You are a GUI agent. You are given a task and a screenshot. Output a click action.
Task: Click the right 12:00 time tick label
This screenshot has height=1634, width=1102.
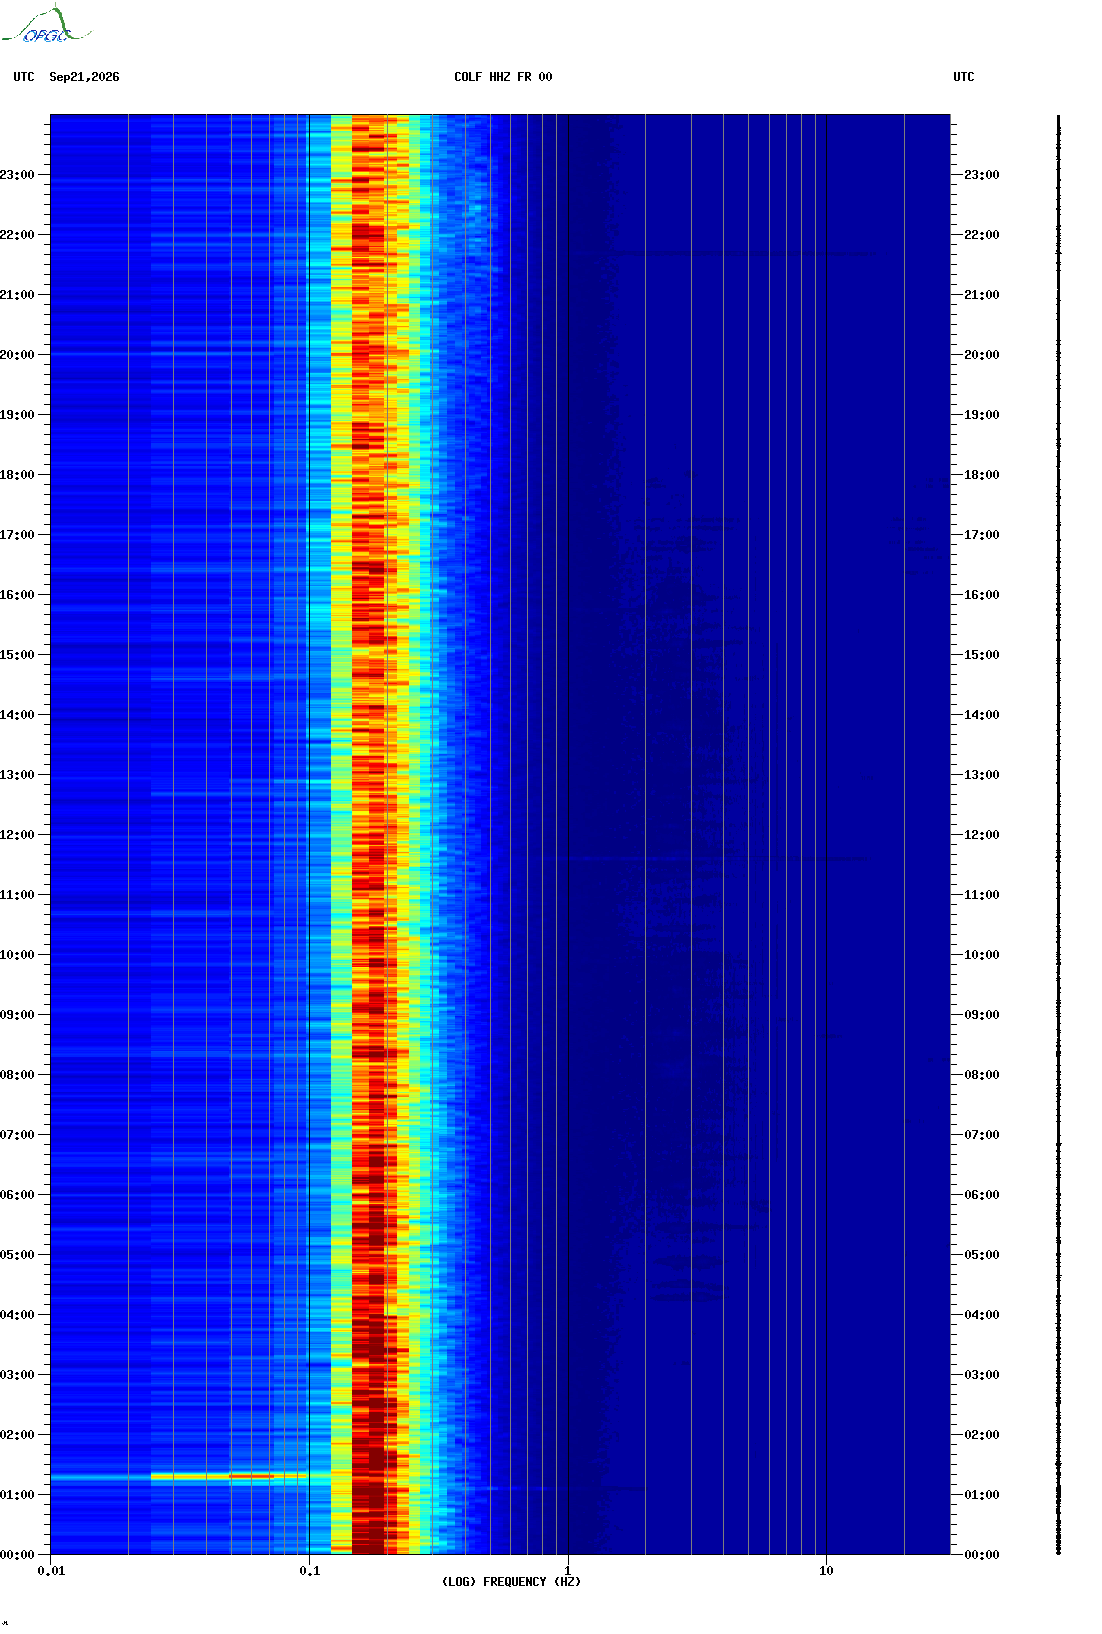coord(981,835)
